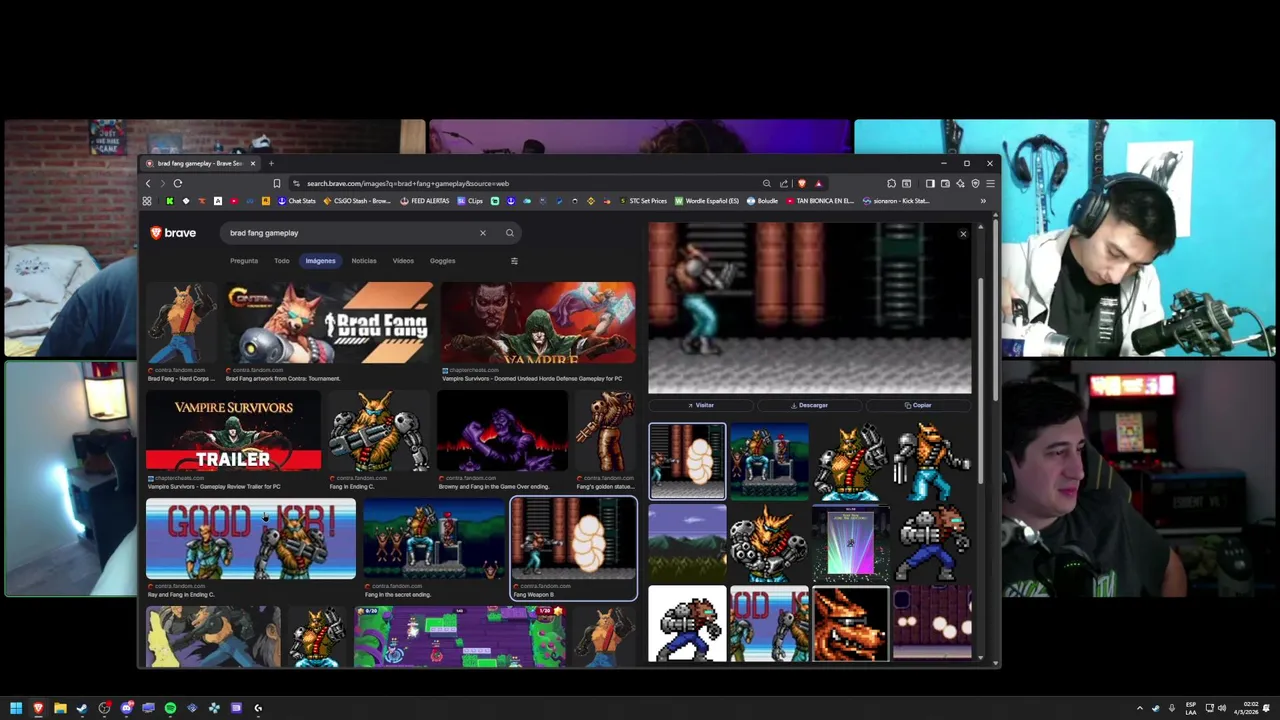Open the Brave hamburger menu
Image resolution: width=1280 pixels, height=720 pixels.
tap(990, 183)
